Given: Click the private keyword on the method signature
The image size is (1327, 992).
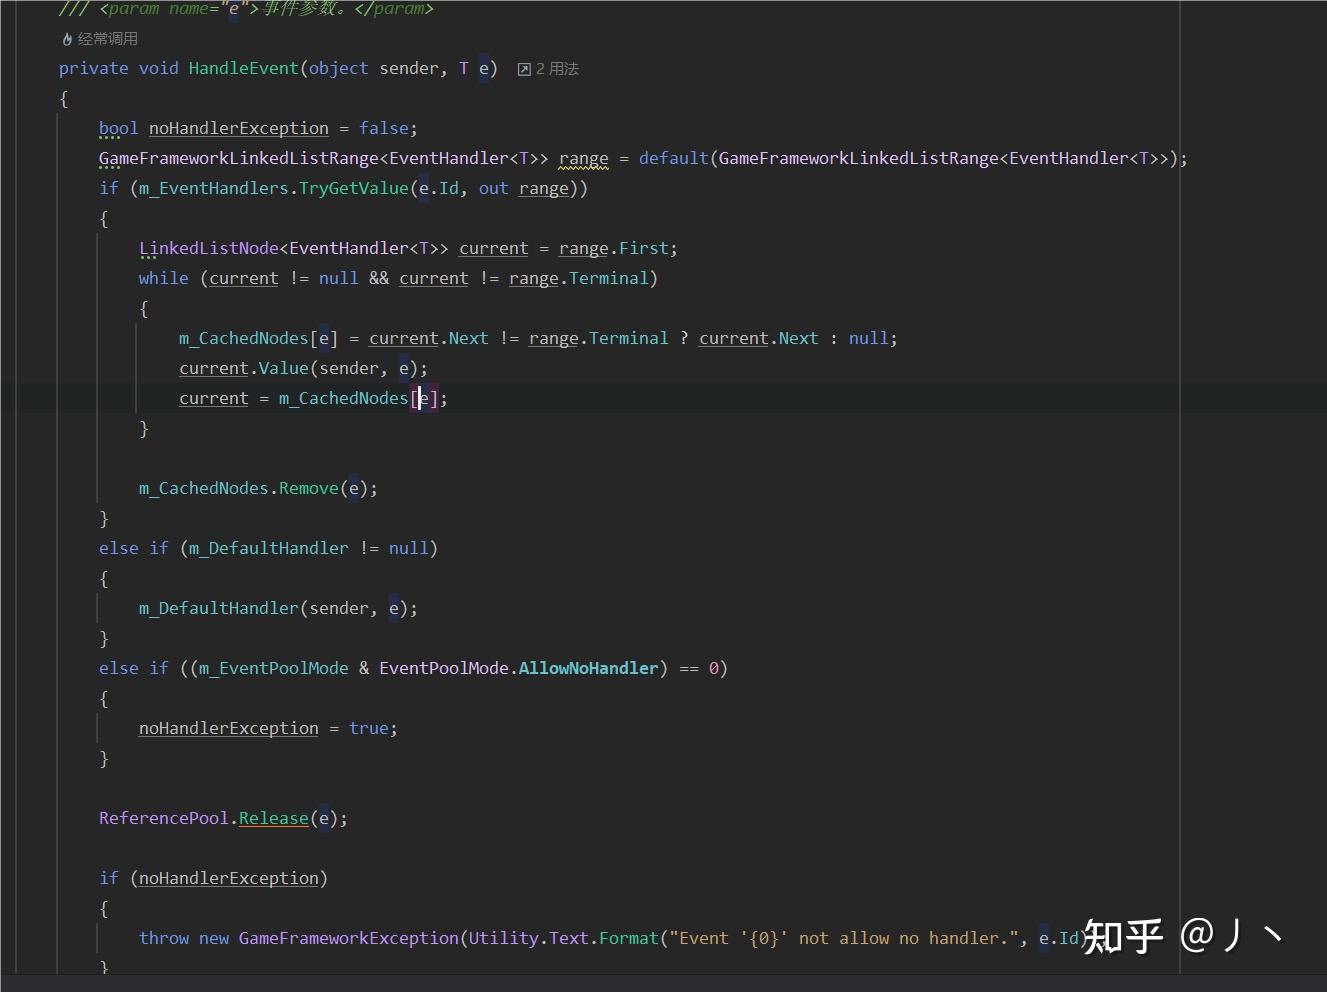Looking at the screenshot, I should click(x=93, y=68).
